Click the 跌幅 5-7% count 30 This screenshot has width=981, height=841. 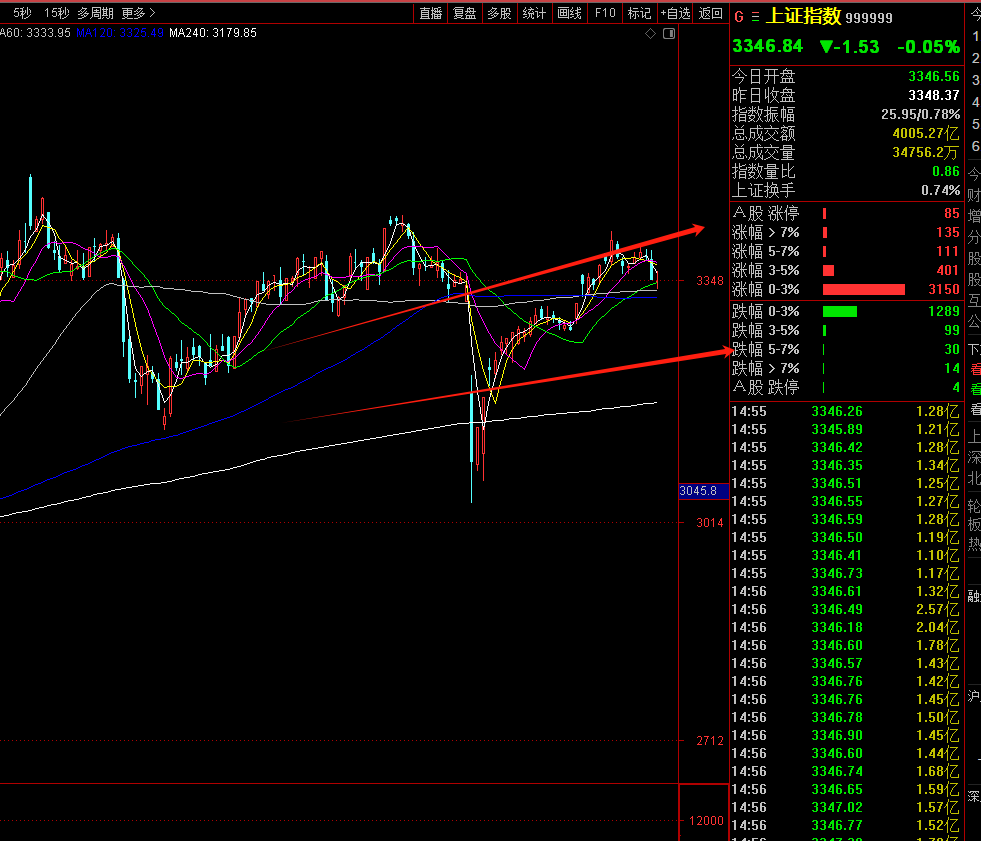click(x=952, y=349)
